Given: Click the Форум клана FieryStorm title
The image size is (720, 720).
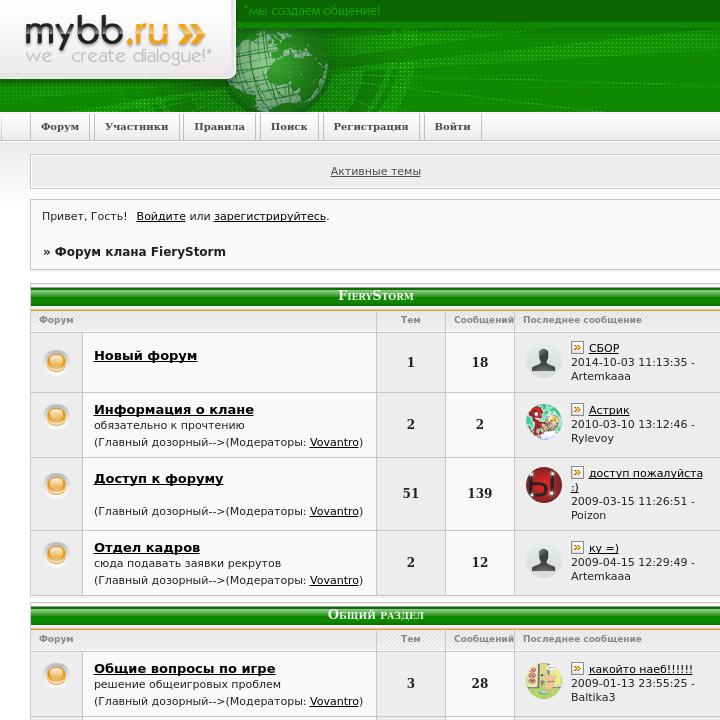Looking at the screenshot, I should click(x=140, y=252).
